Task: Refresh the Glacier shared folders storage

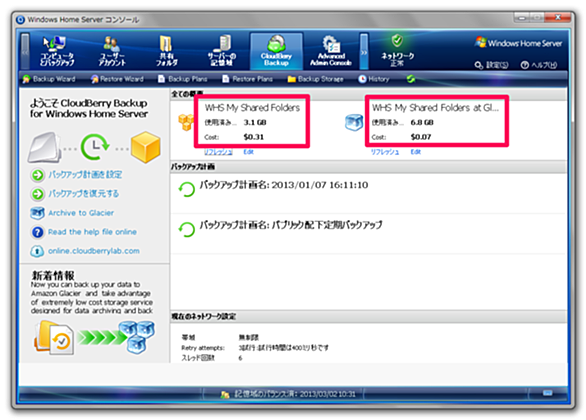Action: coord(385,152)
